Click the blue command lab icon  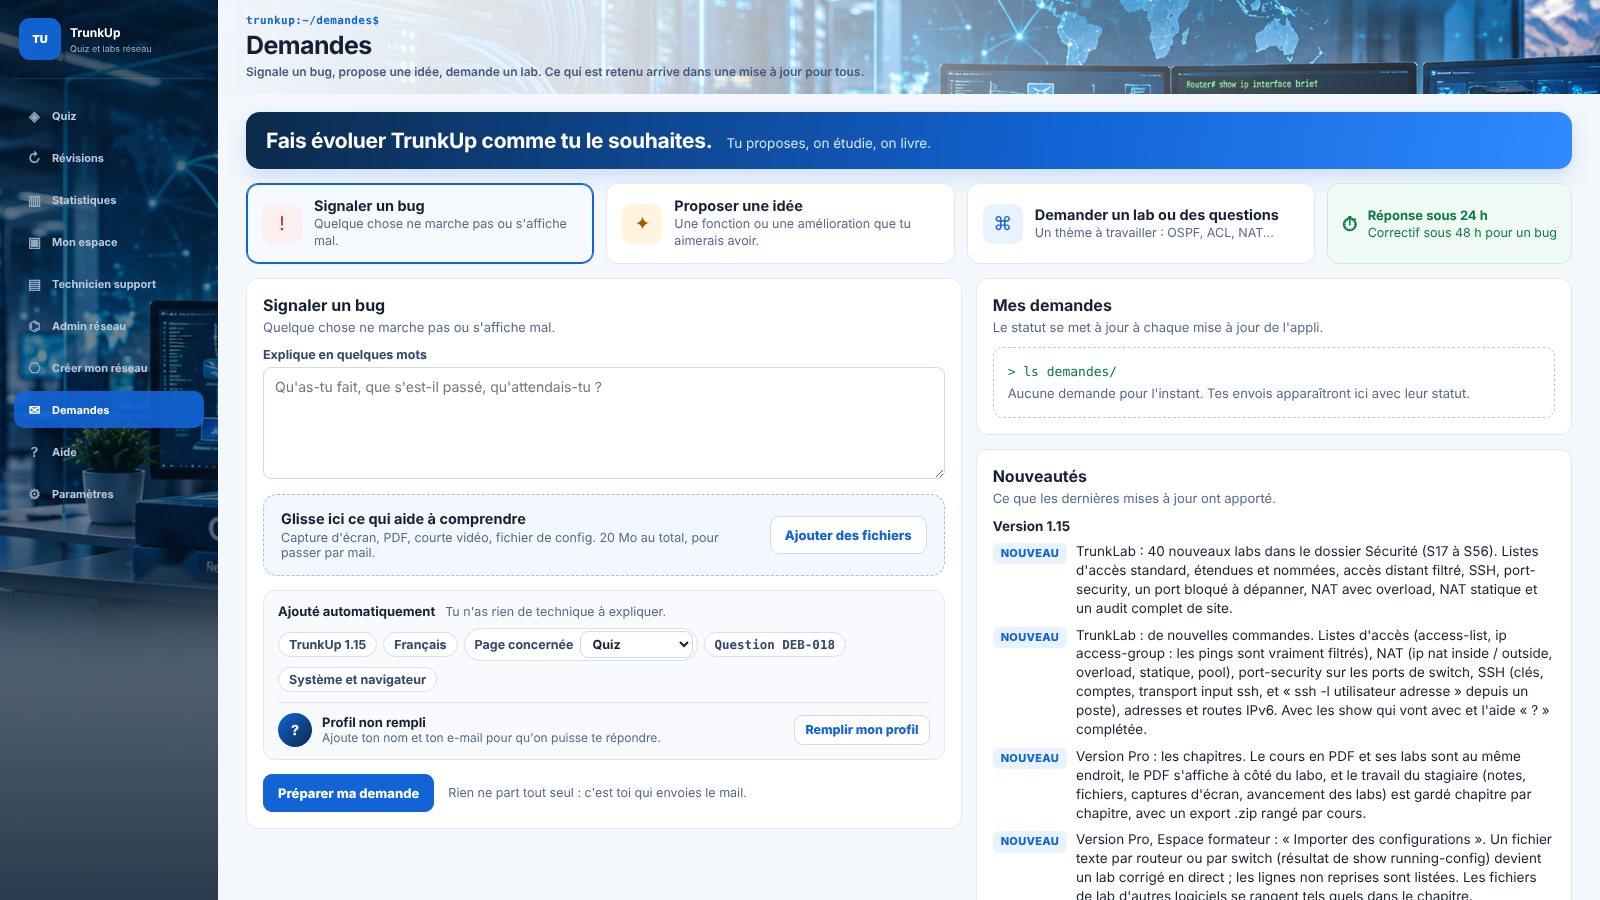pos(1003,223)
